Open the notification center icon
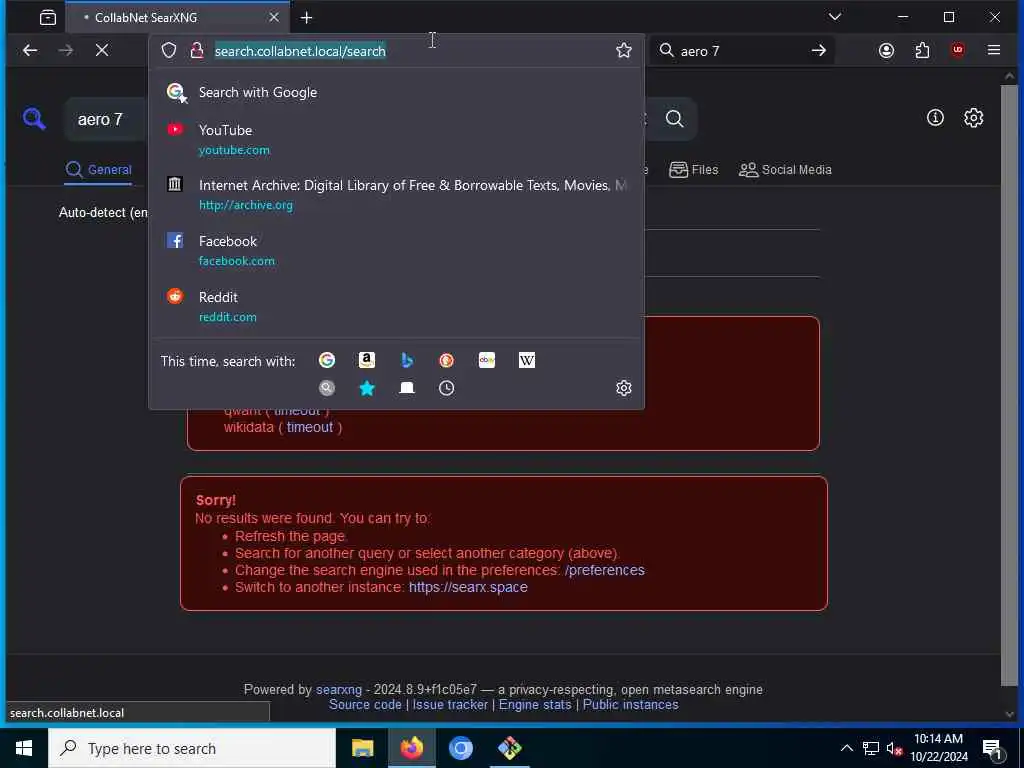The width and height of the screenshot is (1024, 768). (x=993, y=749)
